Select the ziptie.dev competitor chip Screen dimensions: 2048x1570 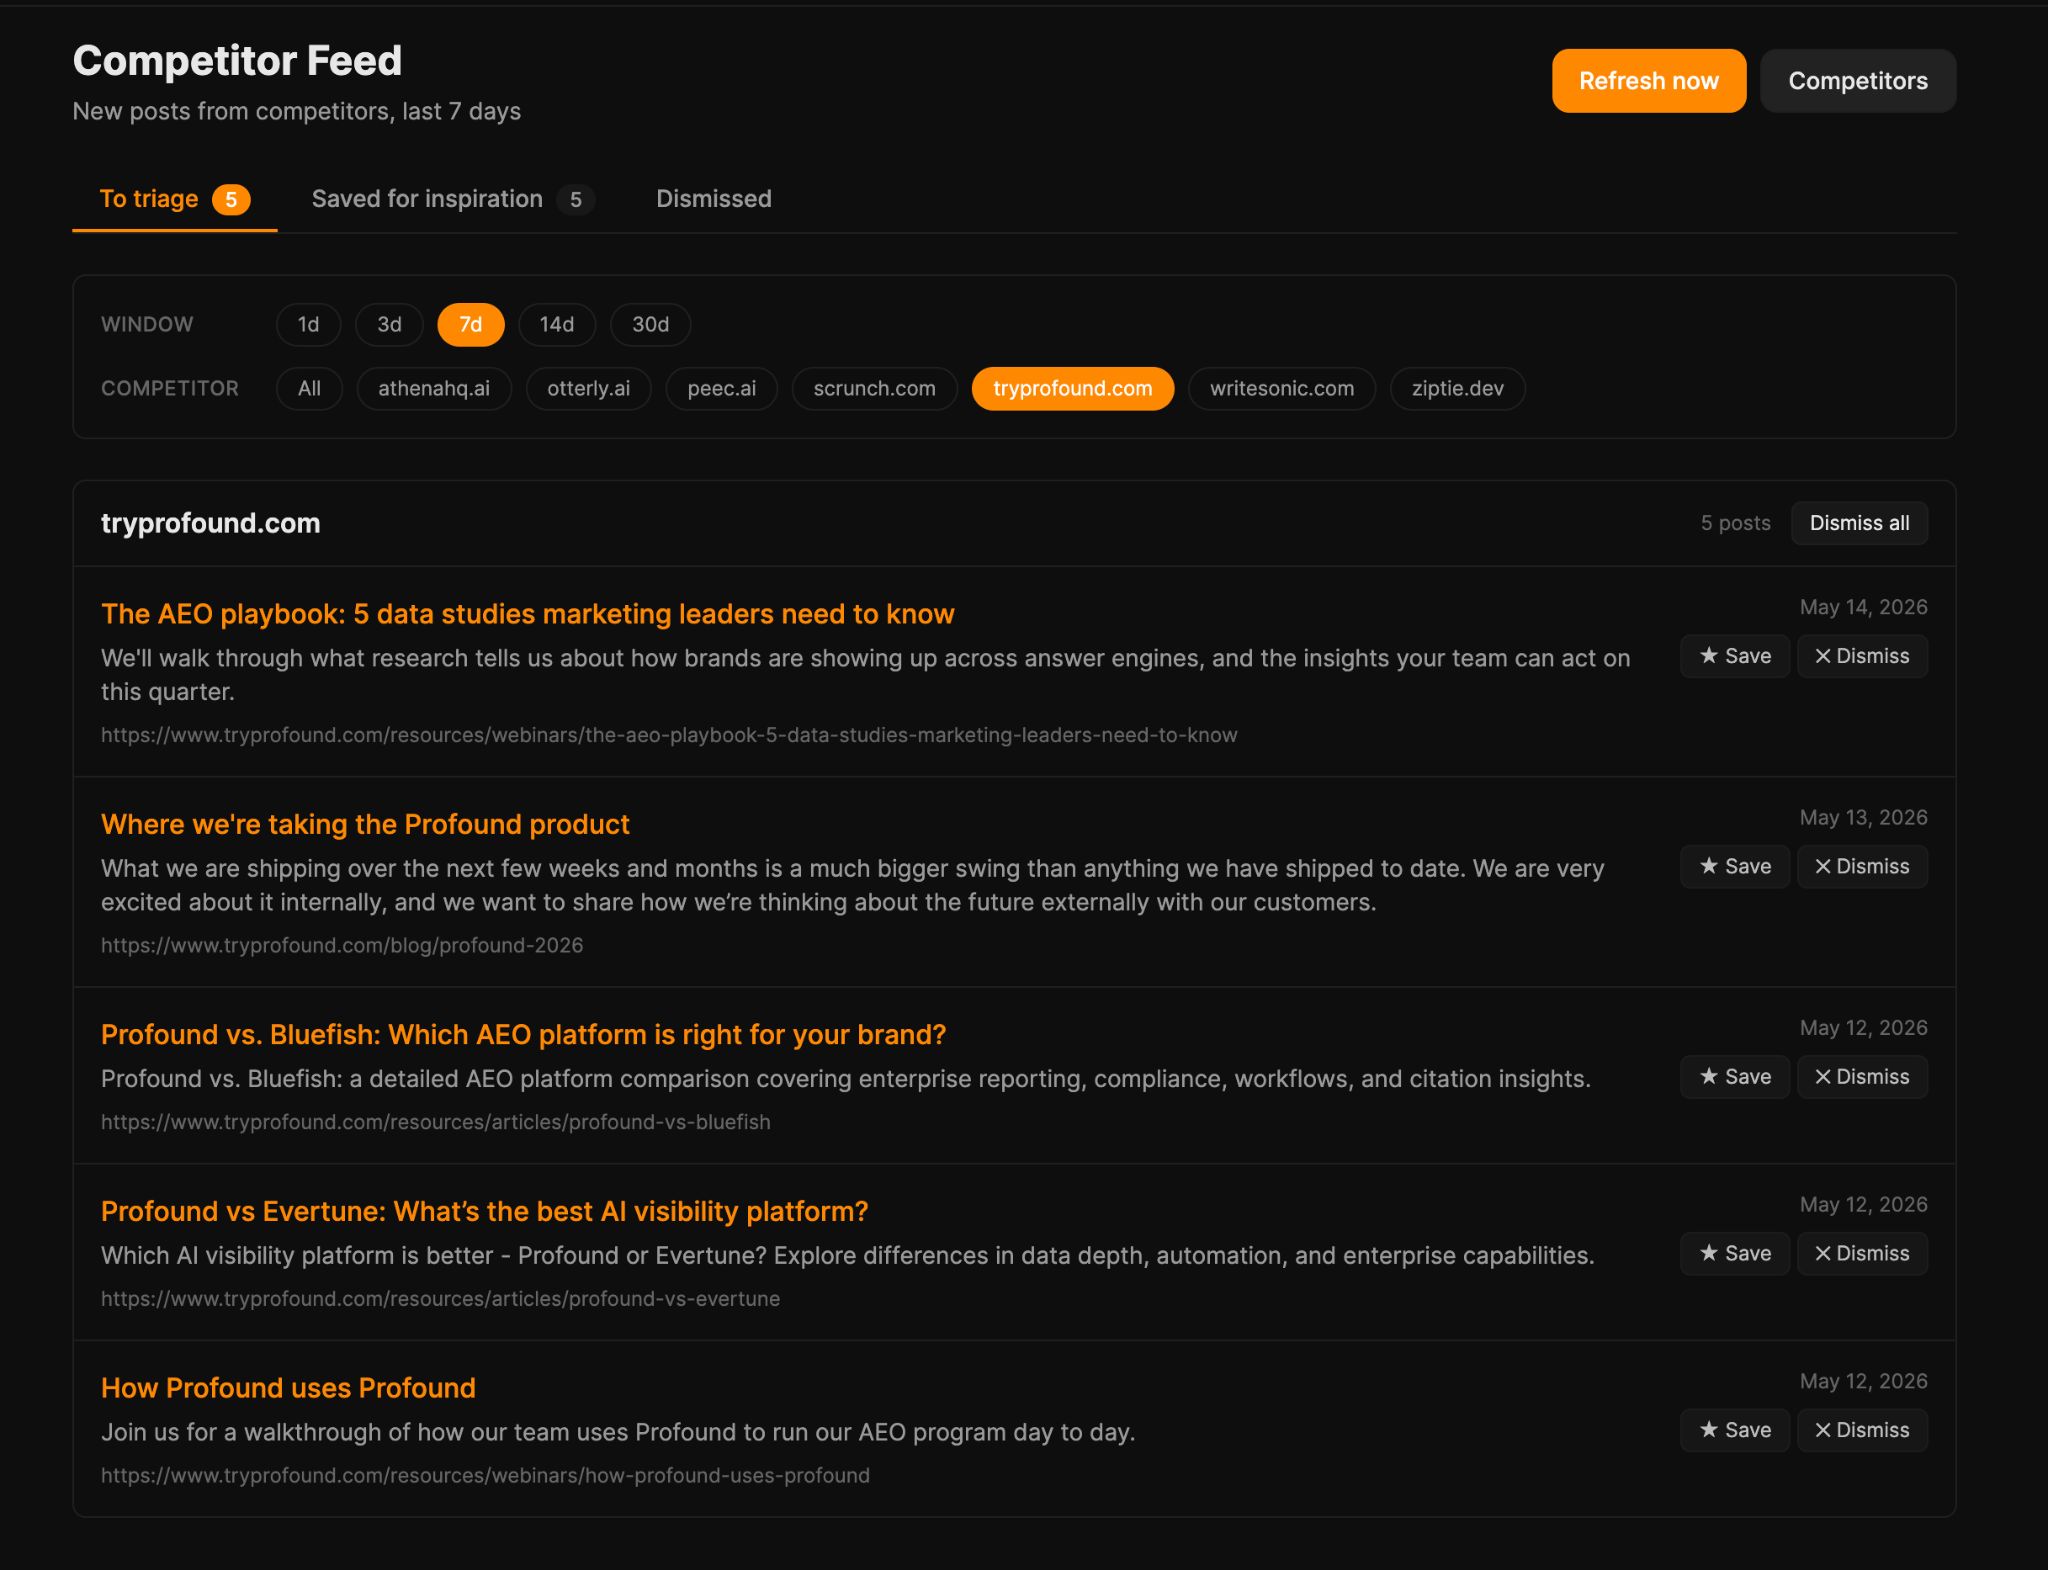click(x=1457, y=388)
